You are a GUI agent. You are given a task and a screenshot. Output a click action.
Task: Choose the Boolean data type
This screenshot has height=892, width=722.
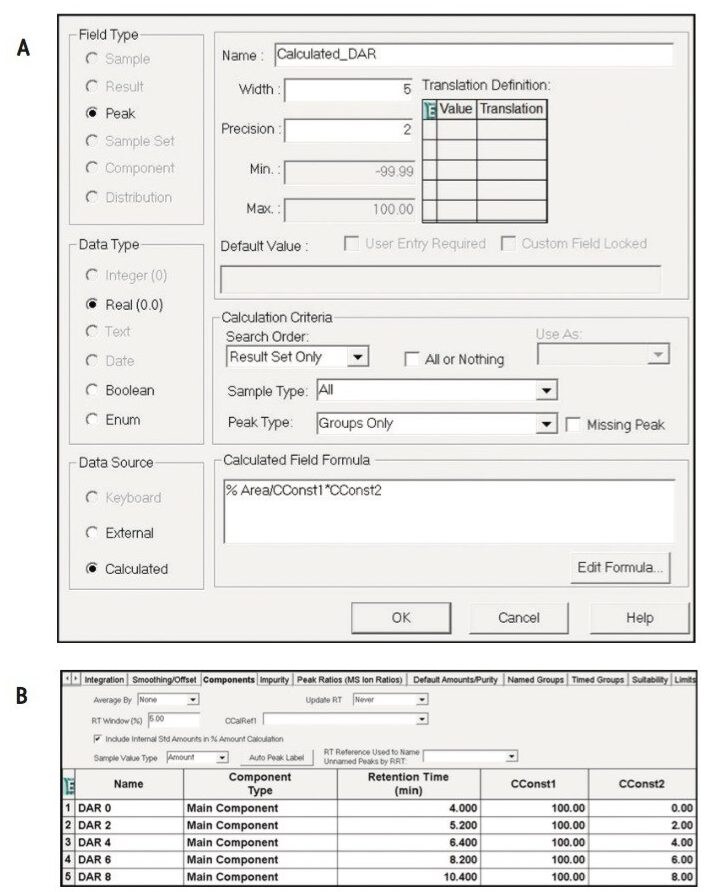click(x=92, y=390)
